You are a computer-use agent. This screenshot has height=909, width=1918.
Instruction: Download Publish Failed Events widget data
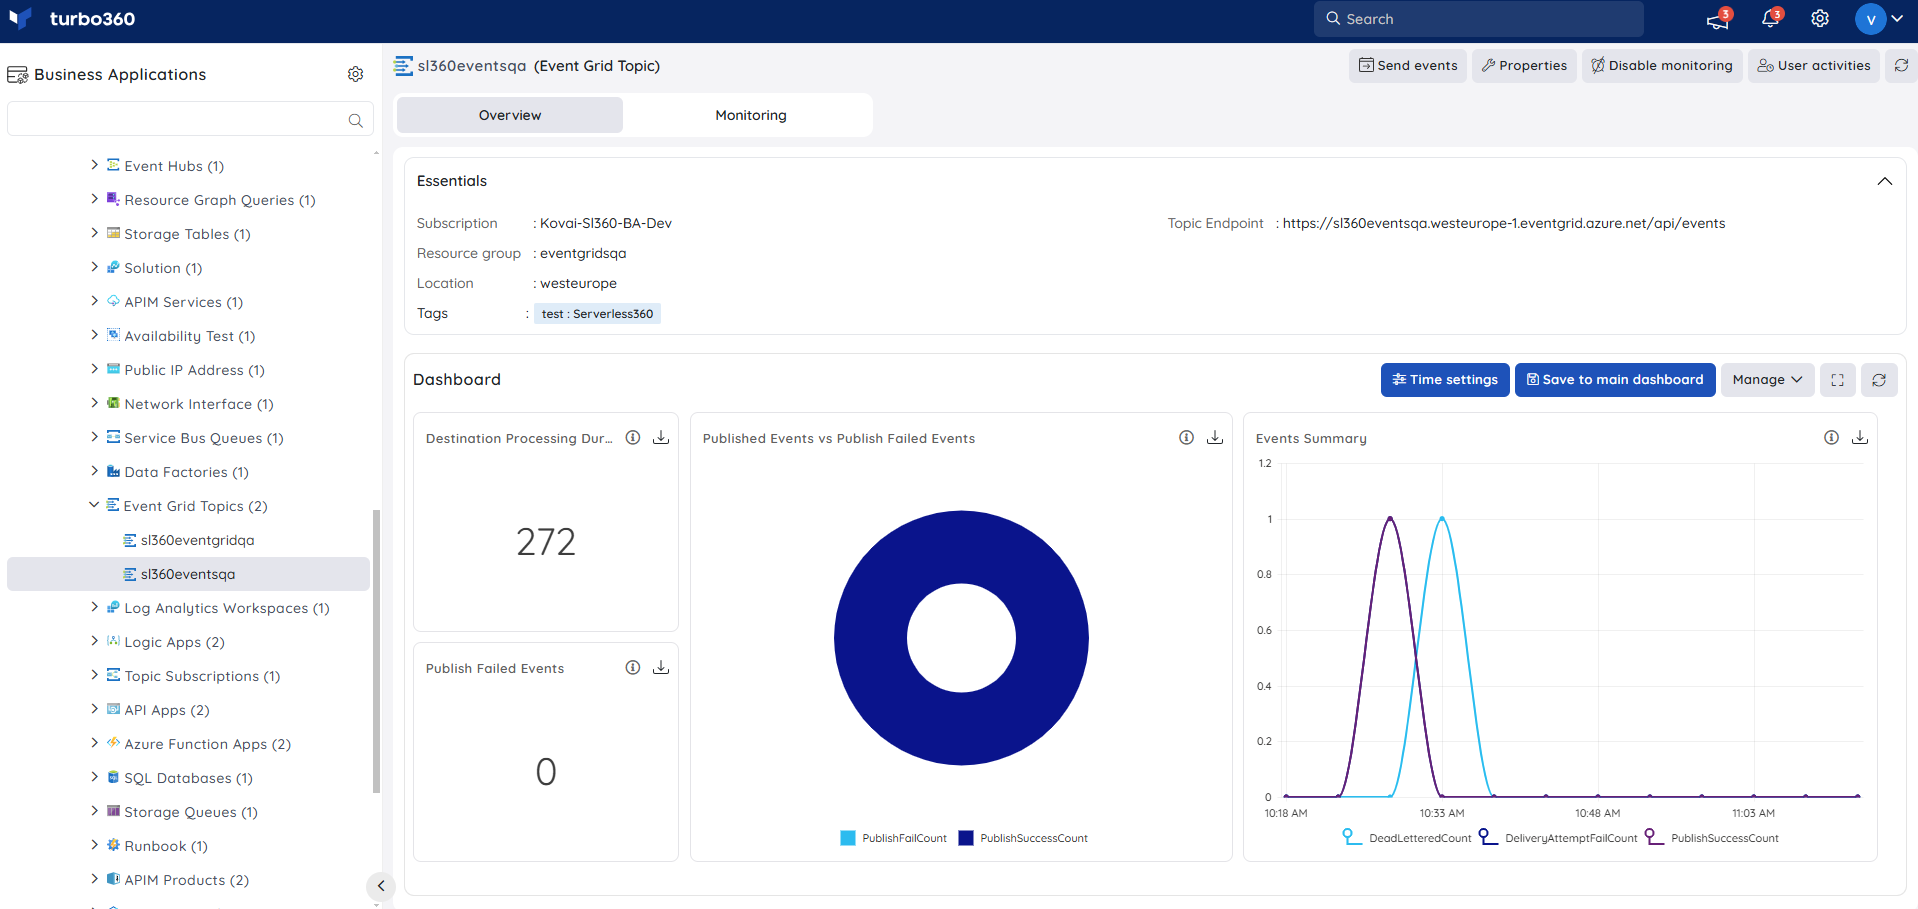661,668
